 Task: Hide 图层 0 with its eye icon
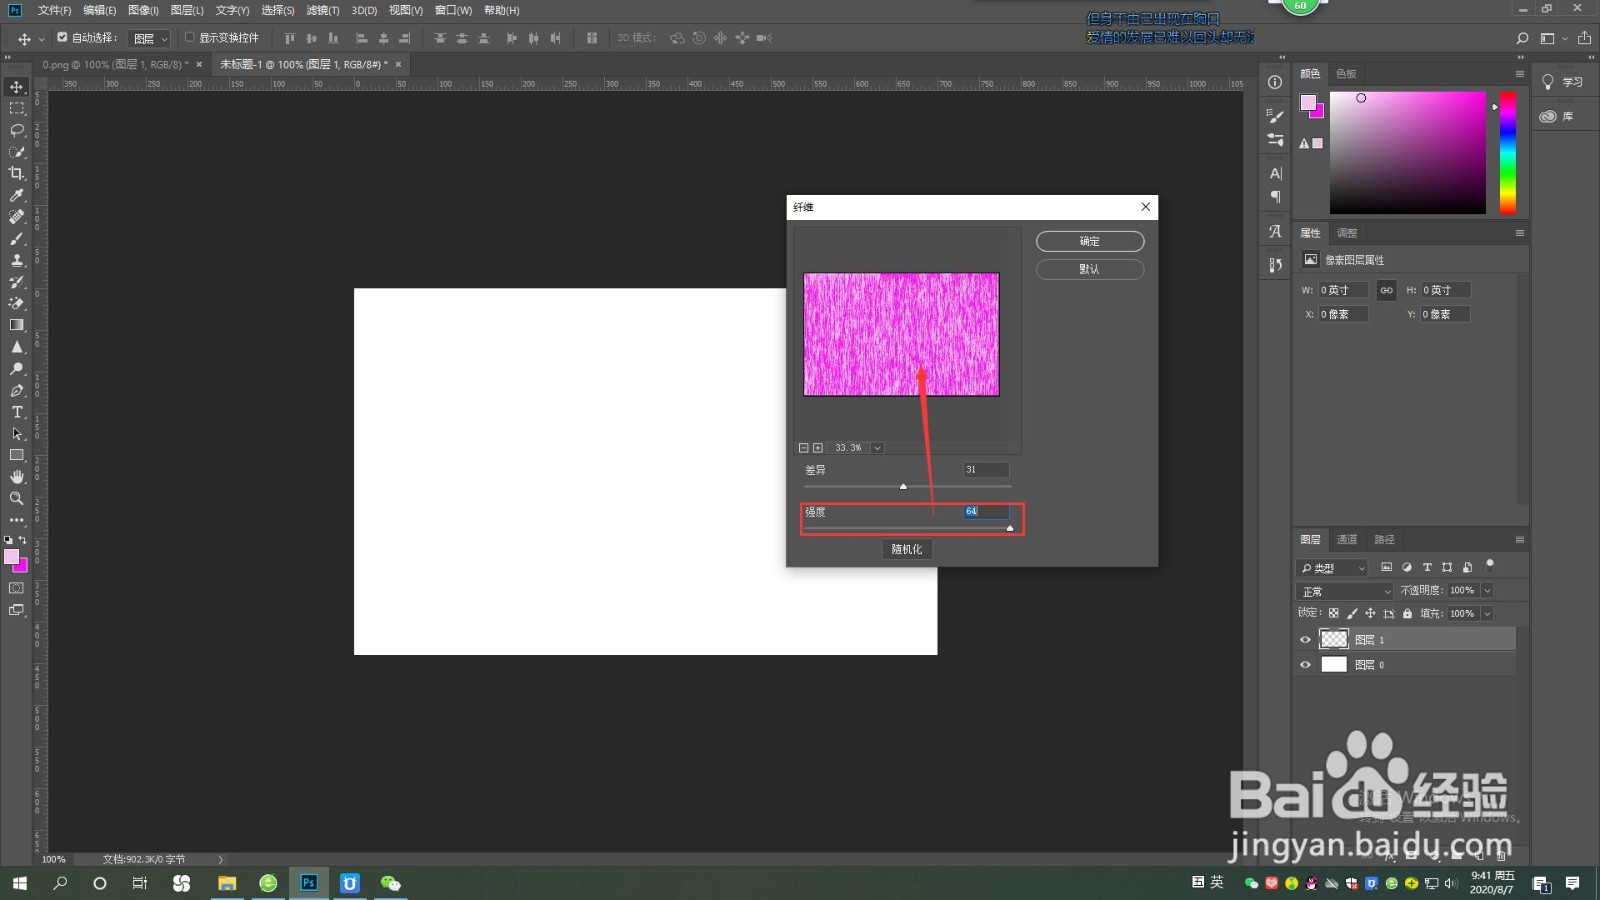tap(1305, 664)
